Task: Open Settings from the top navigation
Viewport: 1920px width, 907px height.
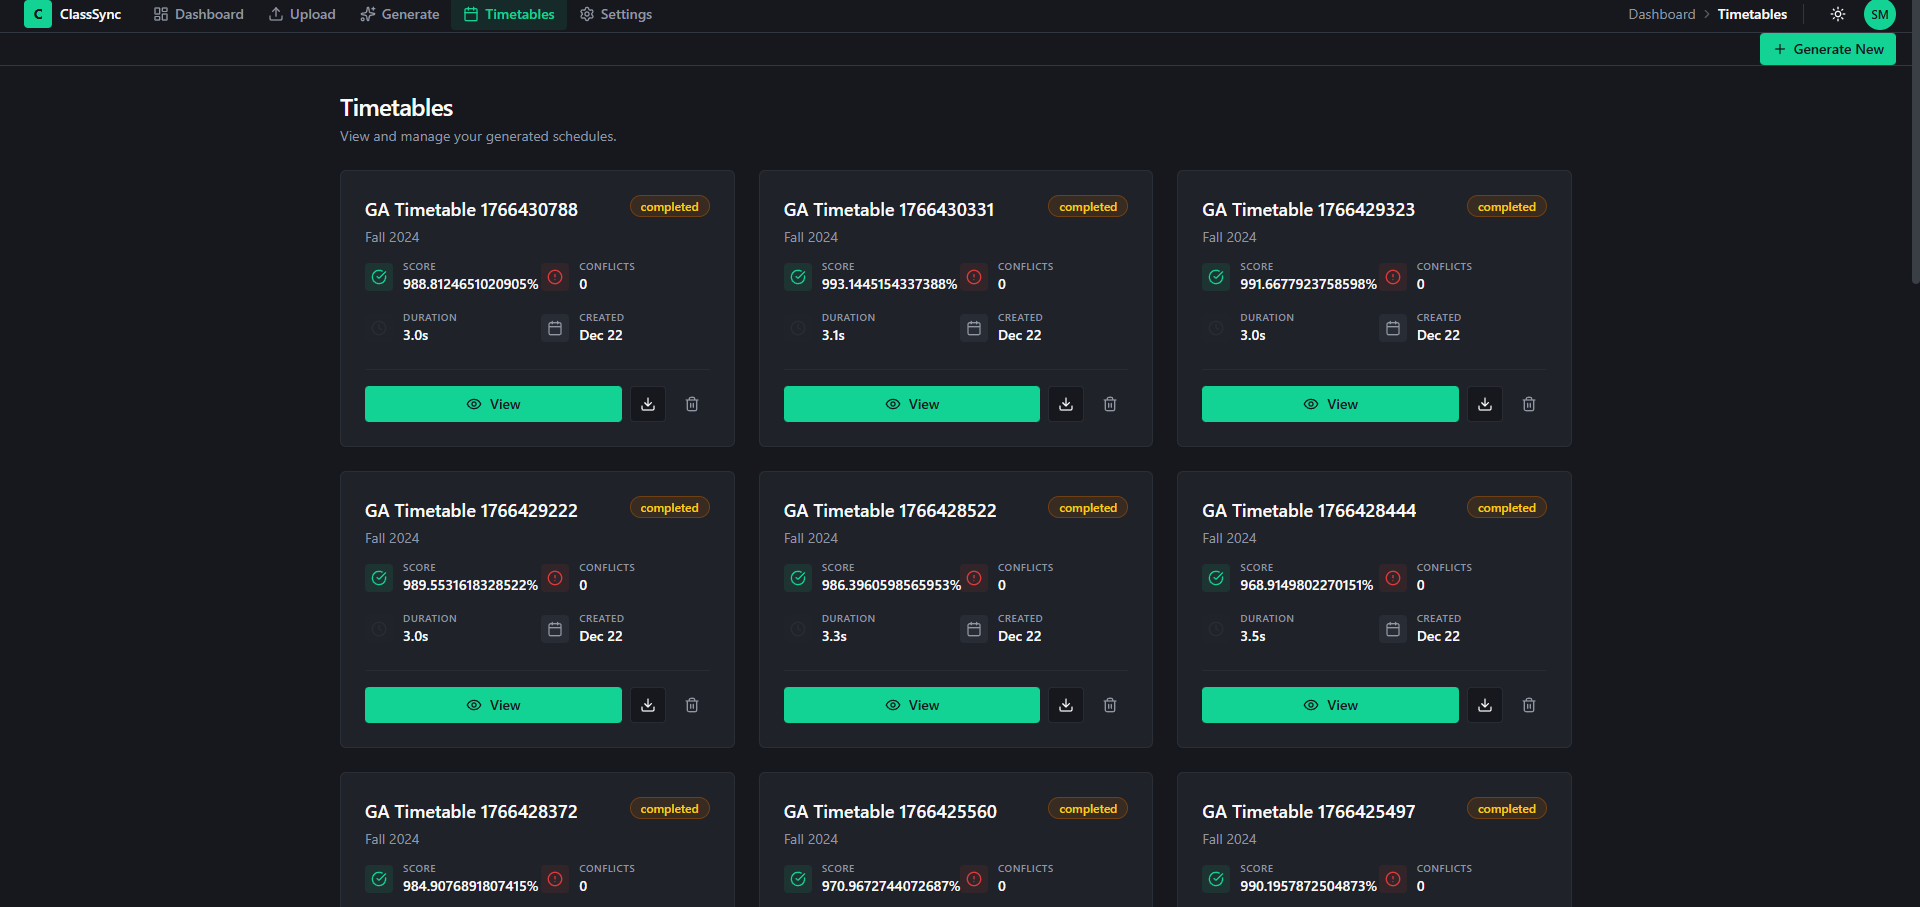Action: (616, 14)
